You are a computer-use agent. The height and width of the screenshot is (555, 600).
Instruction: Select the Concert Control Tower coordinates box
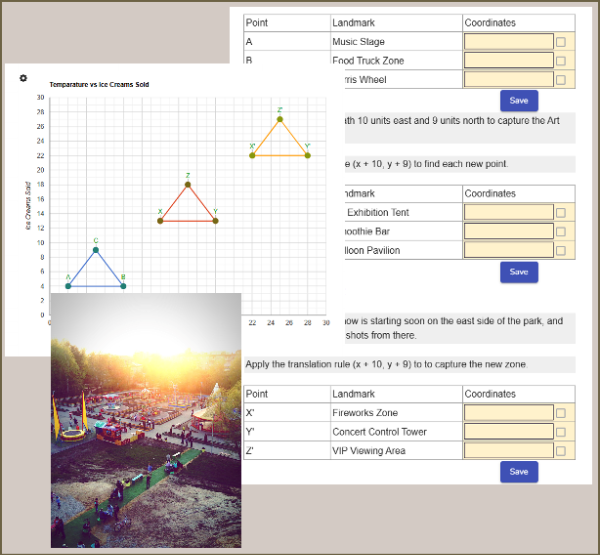pos(509,432)
